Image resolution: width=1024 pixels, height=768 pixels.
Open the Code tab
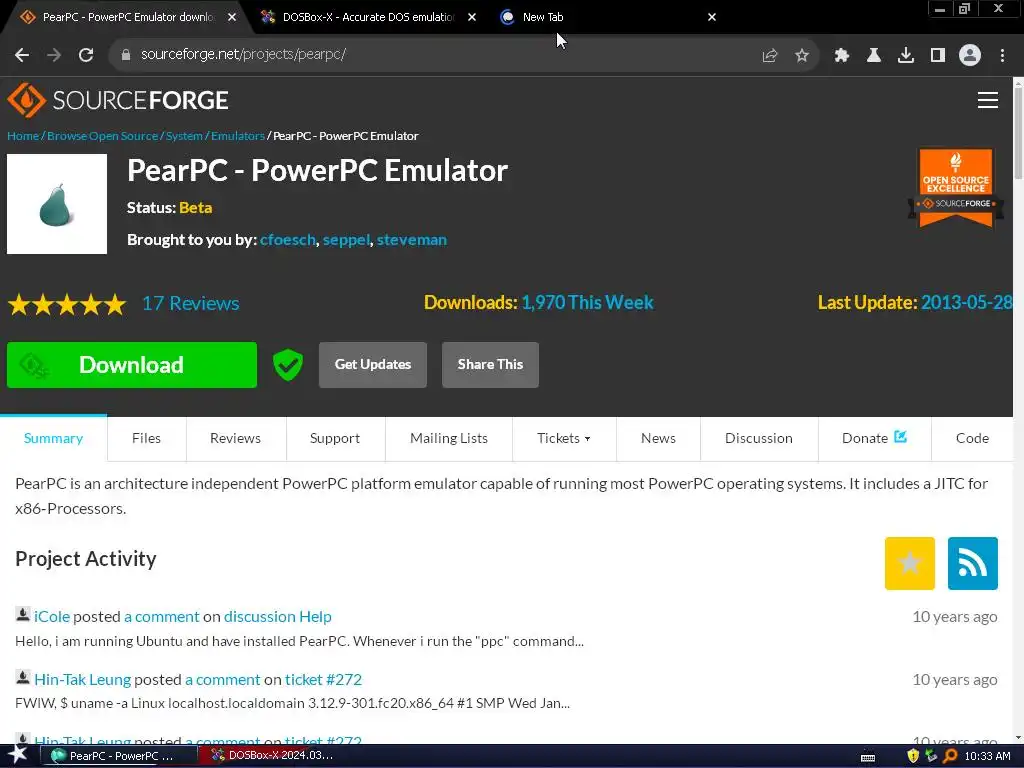(x=972, y=438)
